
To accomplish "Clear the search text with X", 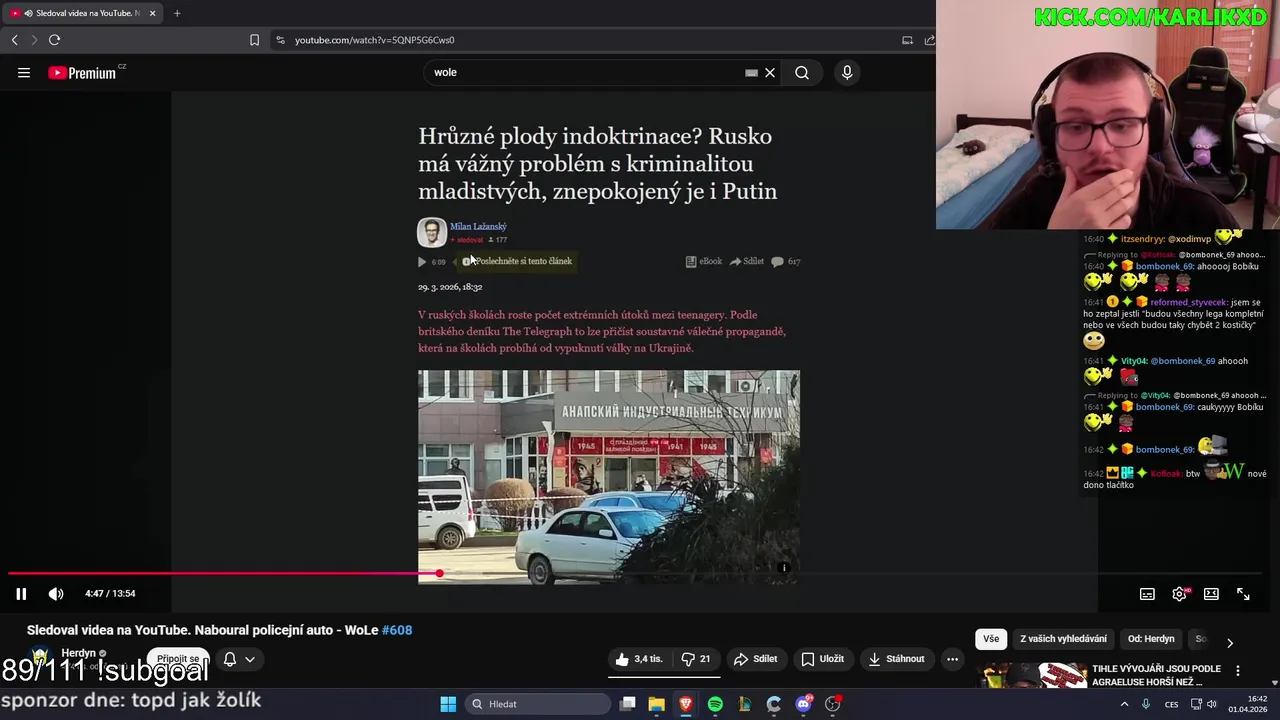I will coord(770,72).
